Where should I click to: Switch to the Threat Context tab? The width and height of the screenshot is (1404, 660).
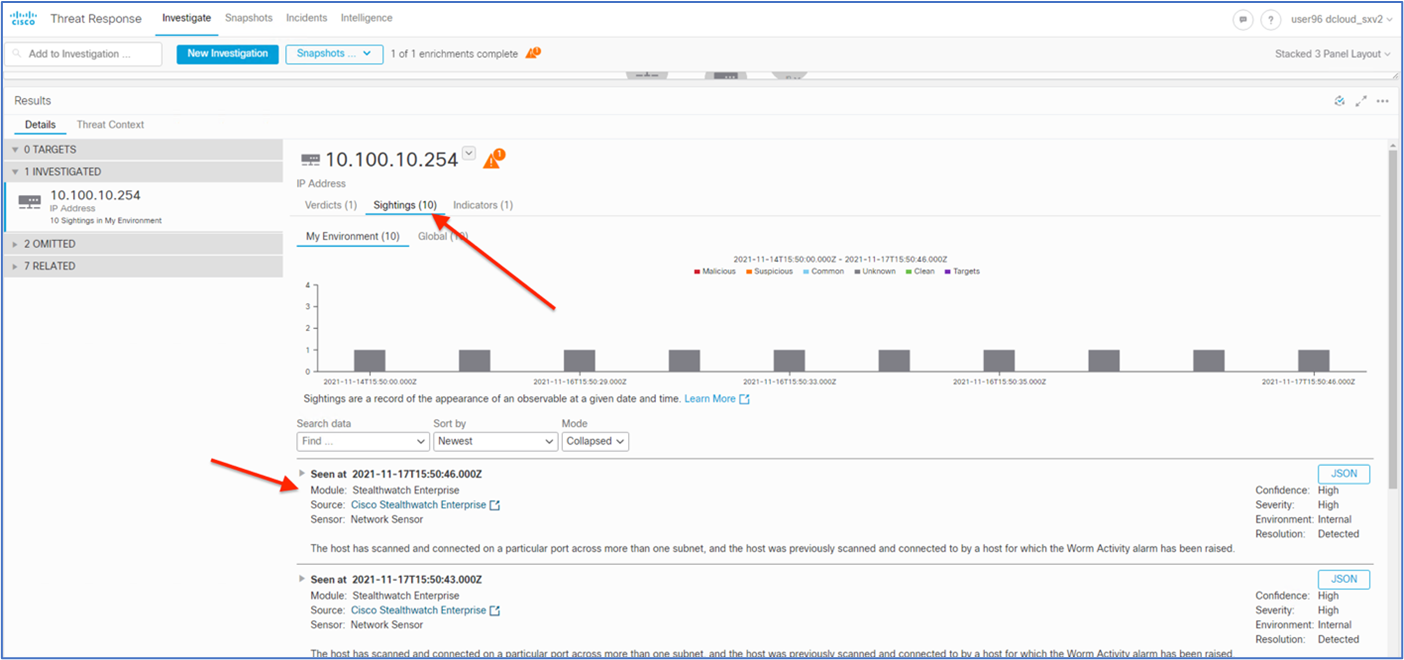[x=110, y=125]
